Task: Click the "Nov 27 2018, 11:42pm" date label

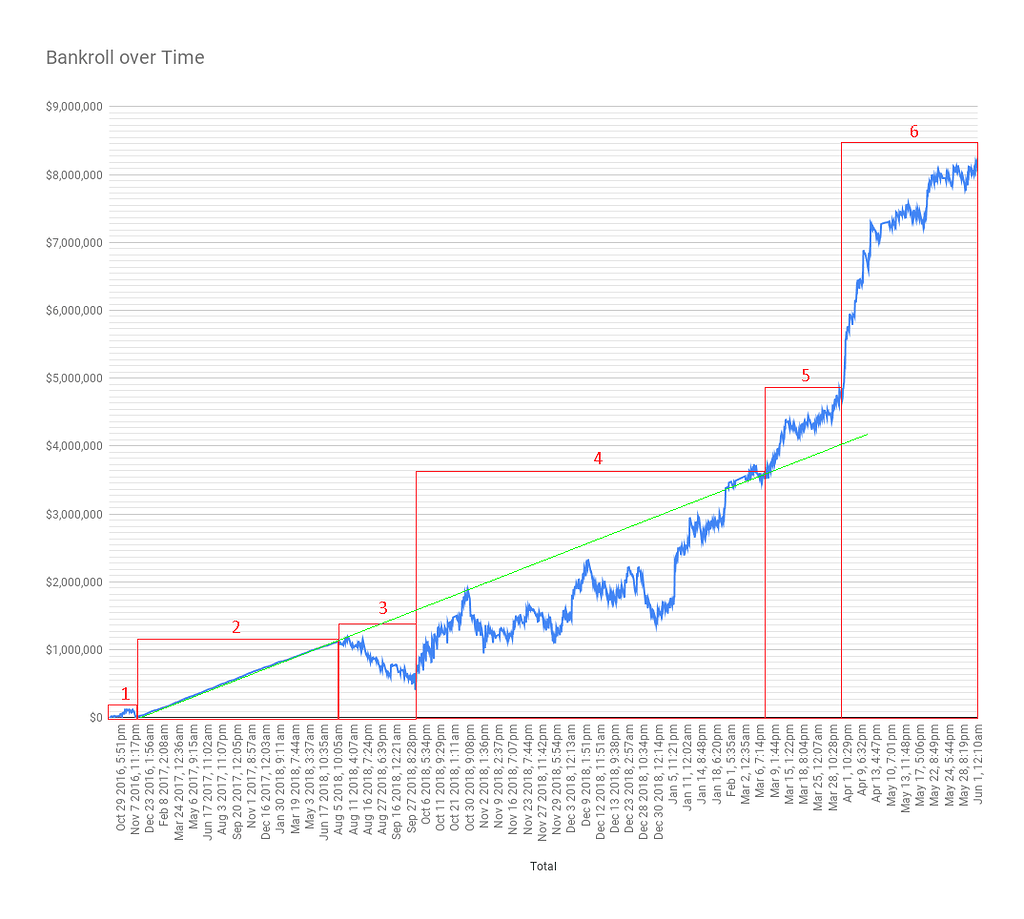Action: click(541, 782)
